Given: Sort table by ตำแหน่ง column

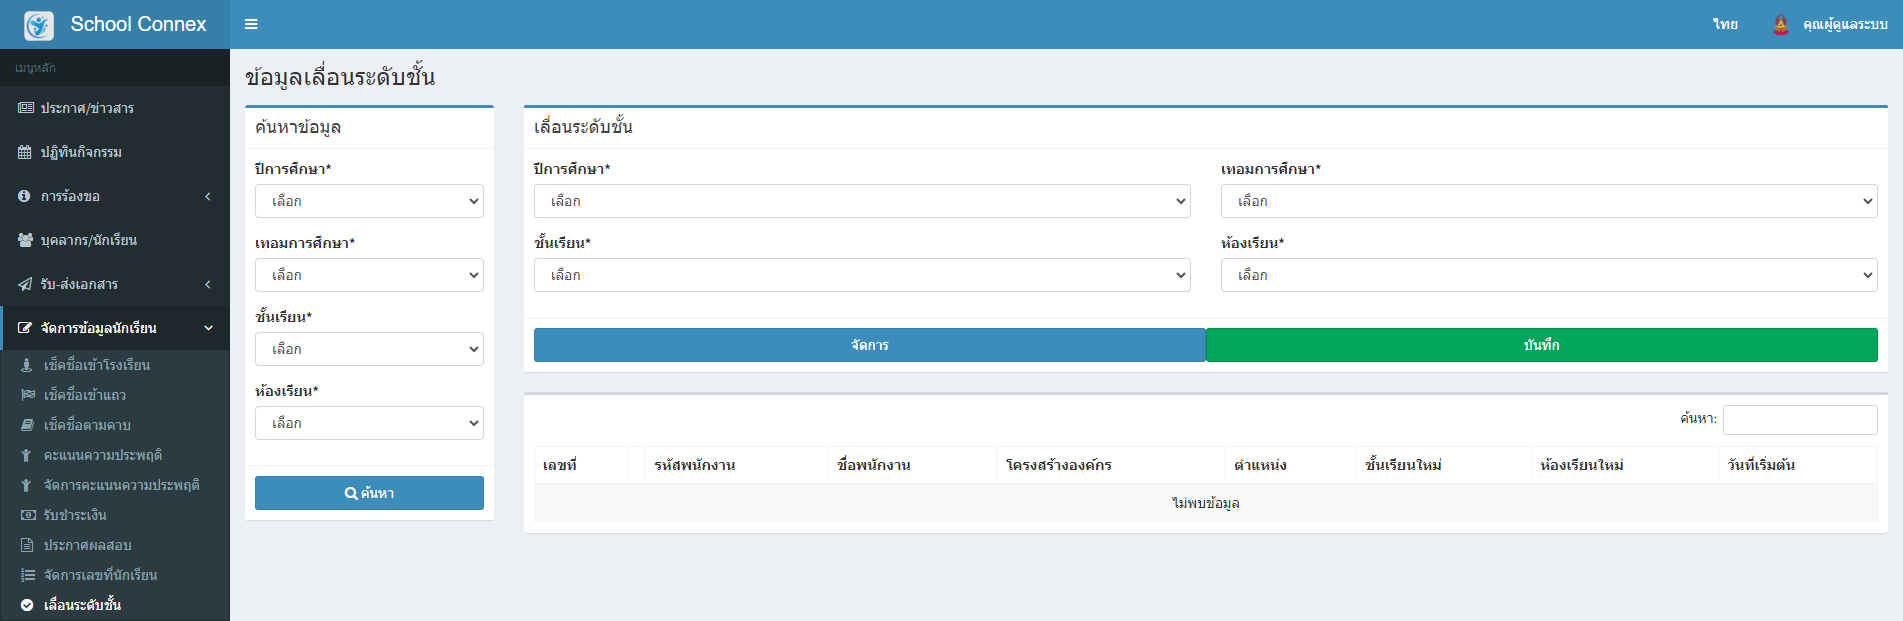Looking at the screenshot, I should [x=1291, y=465].
